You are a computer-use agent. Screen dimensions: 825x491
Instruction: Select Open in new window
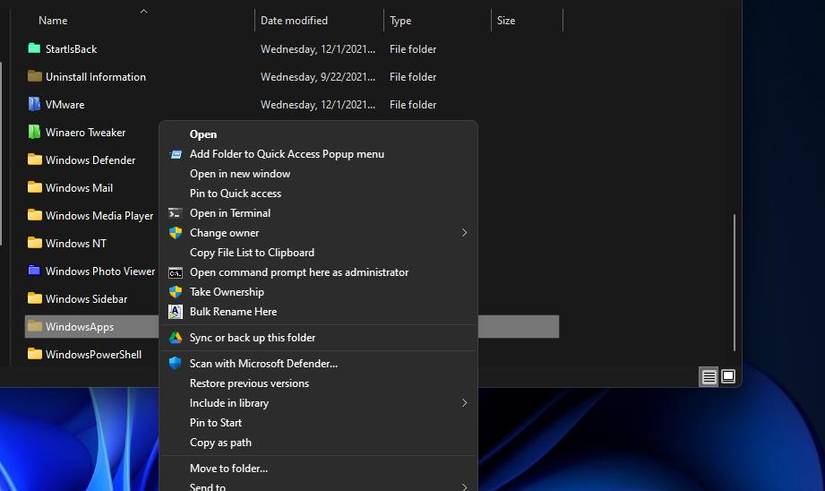pos(240,174)
